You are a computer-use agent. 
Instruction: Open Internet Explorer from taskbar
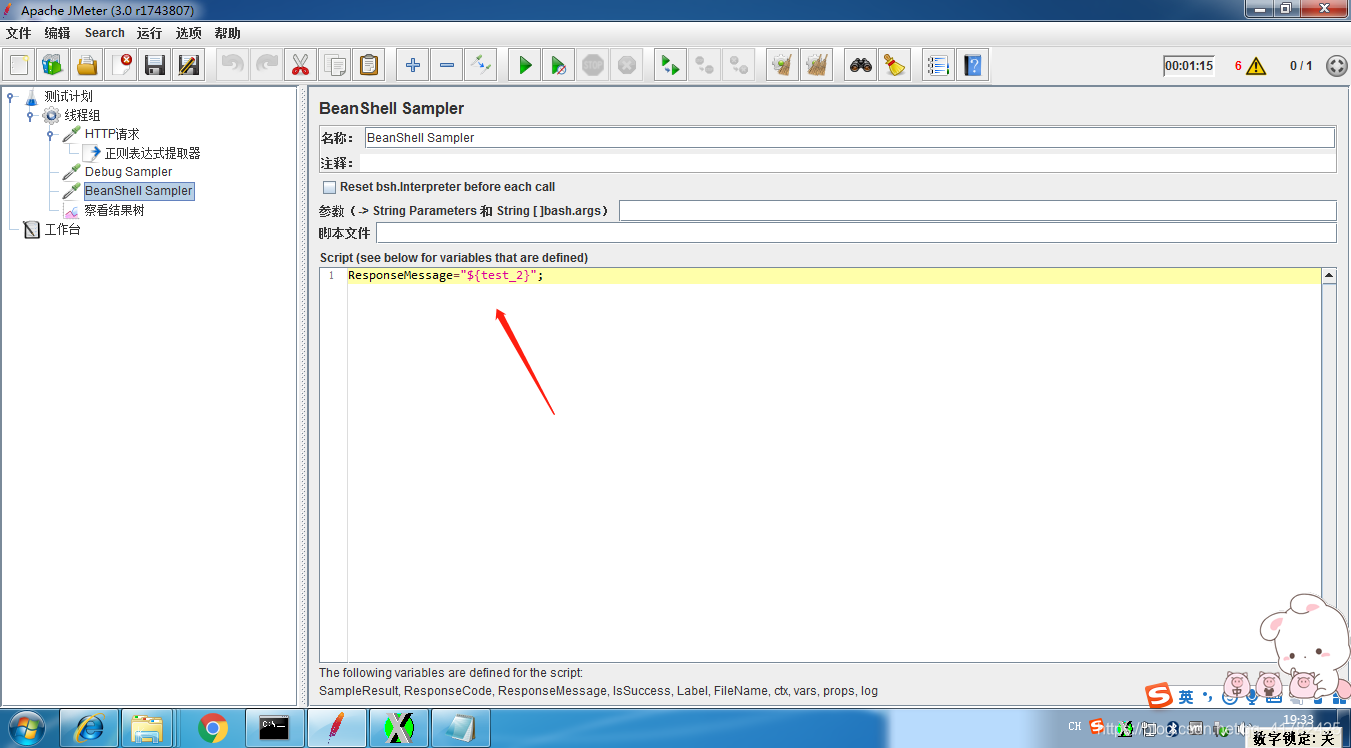(89, 729)
